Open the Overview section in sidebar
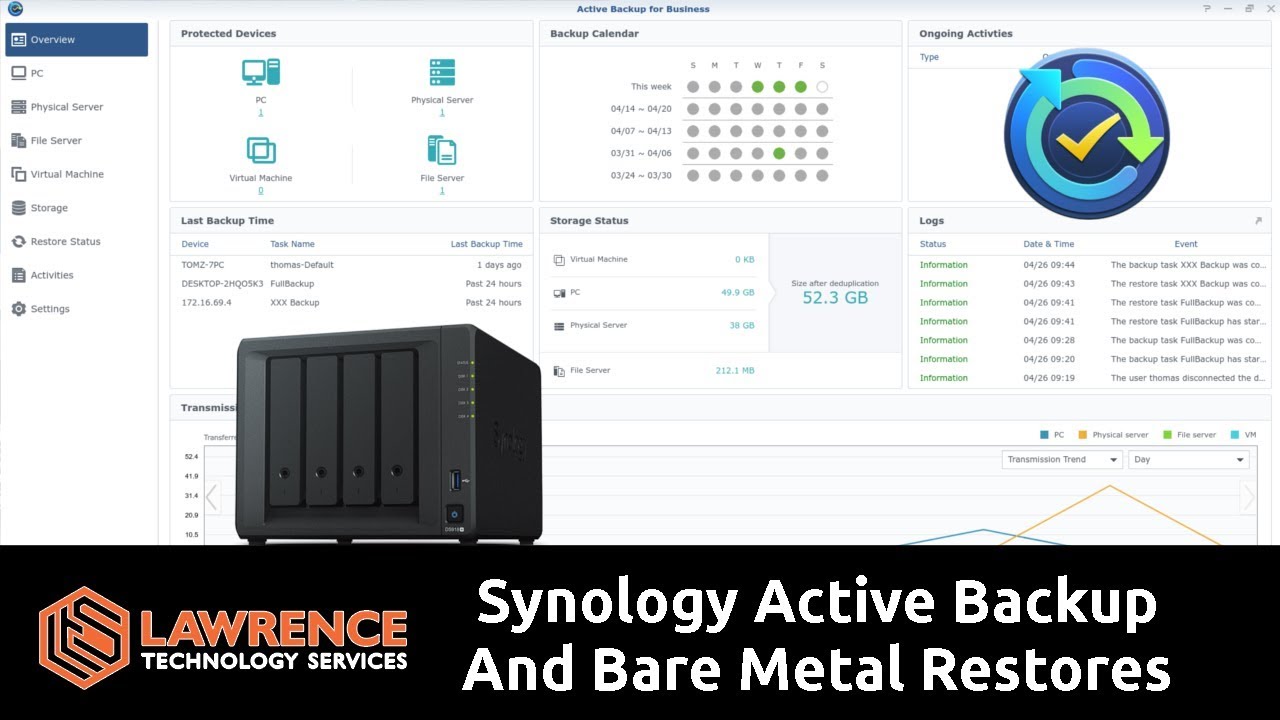 pos(77,40)
